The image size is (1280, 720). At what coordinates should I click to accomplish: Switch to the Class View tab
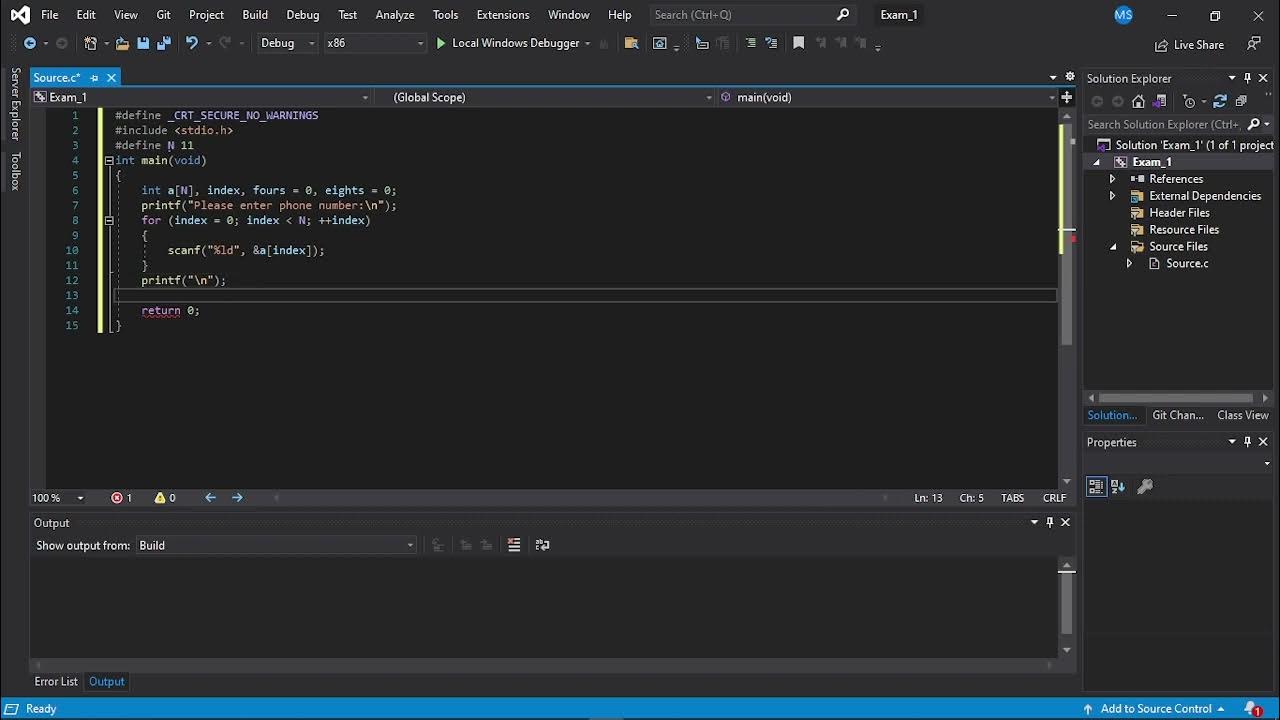(1243, 415)
